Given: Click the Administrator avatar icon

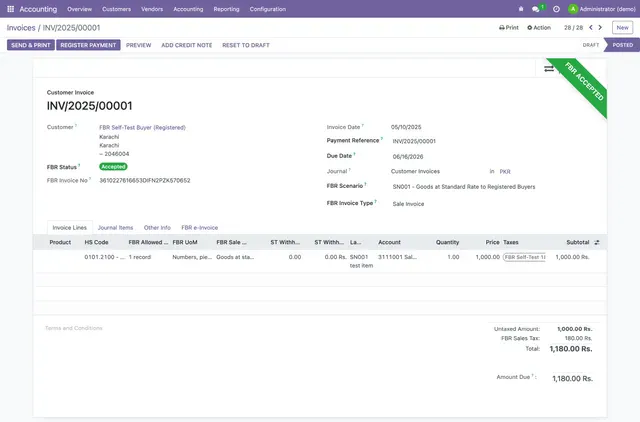Looking at the screenshot, I should pos(573,9).
